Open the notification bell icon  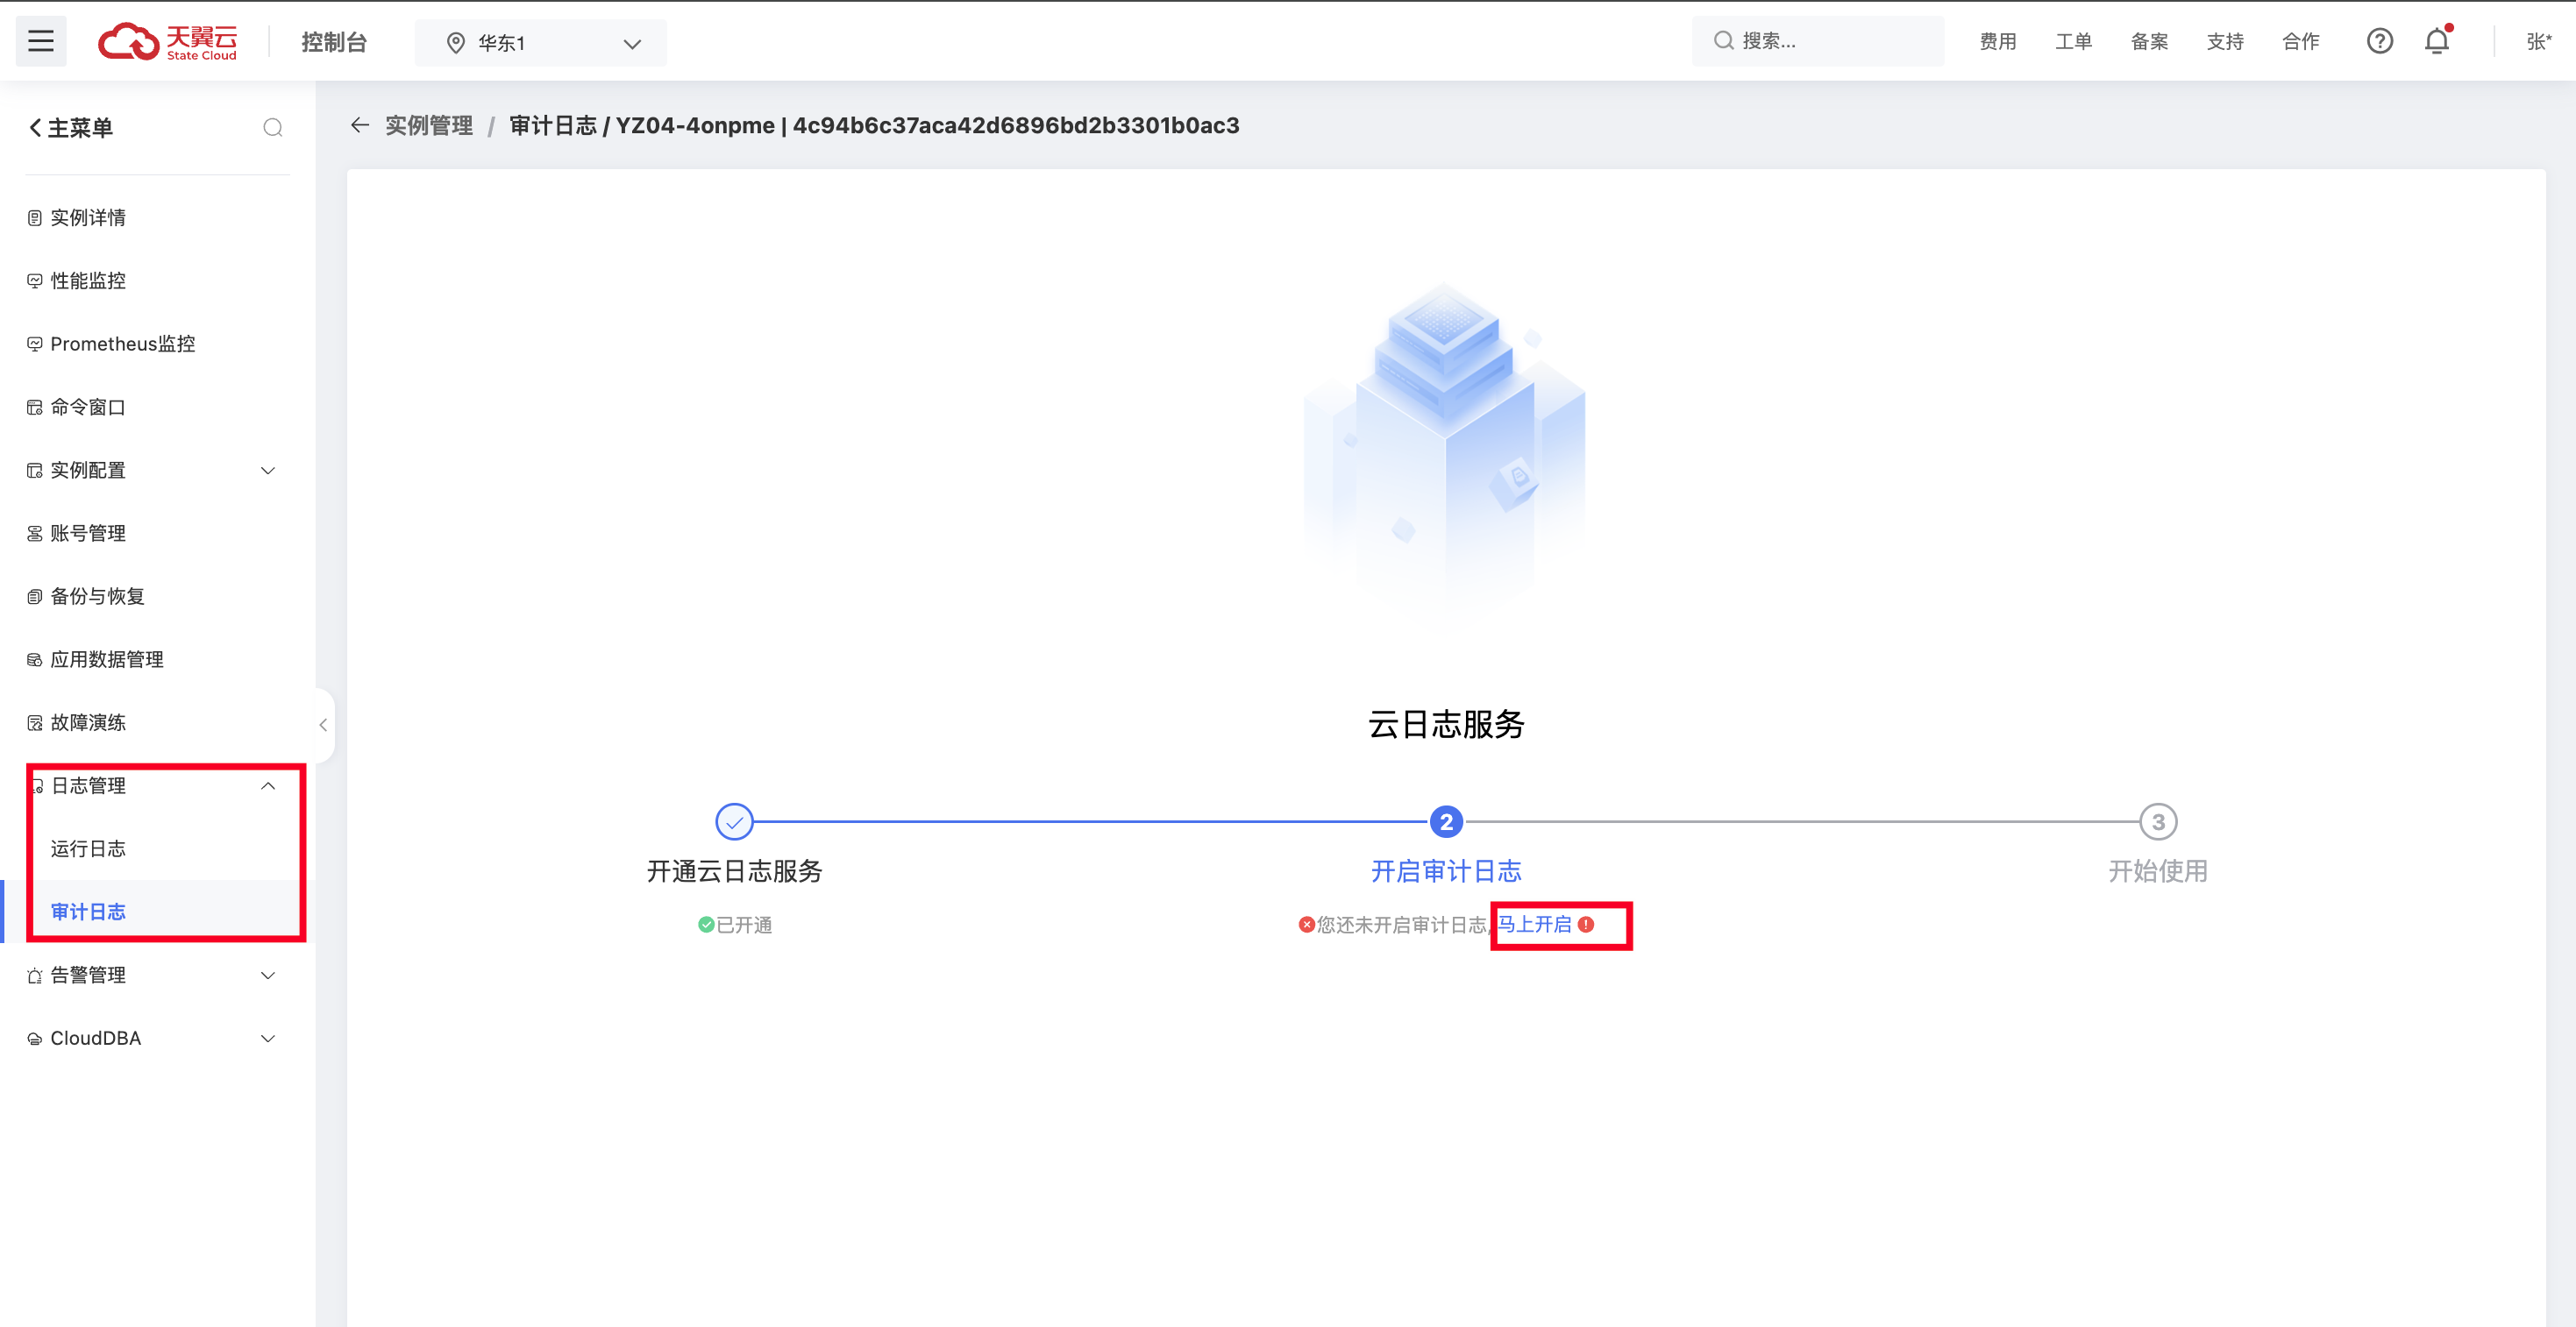[x=2437, y=41]
